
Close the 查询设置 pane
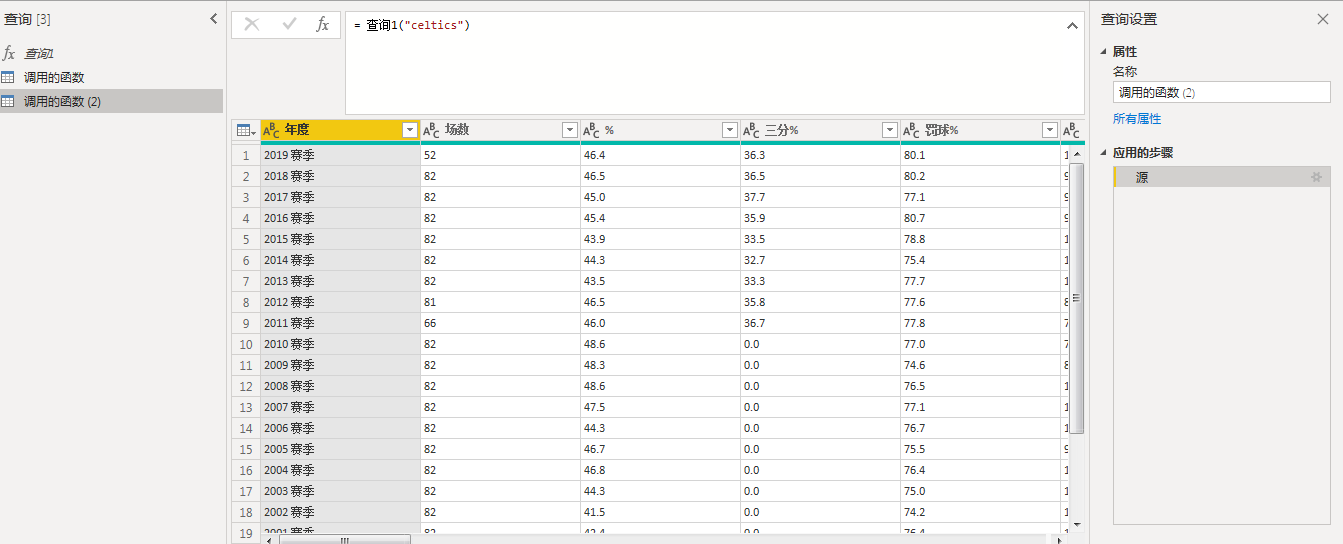(x=1323, y=19)
